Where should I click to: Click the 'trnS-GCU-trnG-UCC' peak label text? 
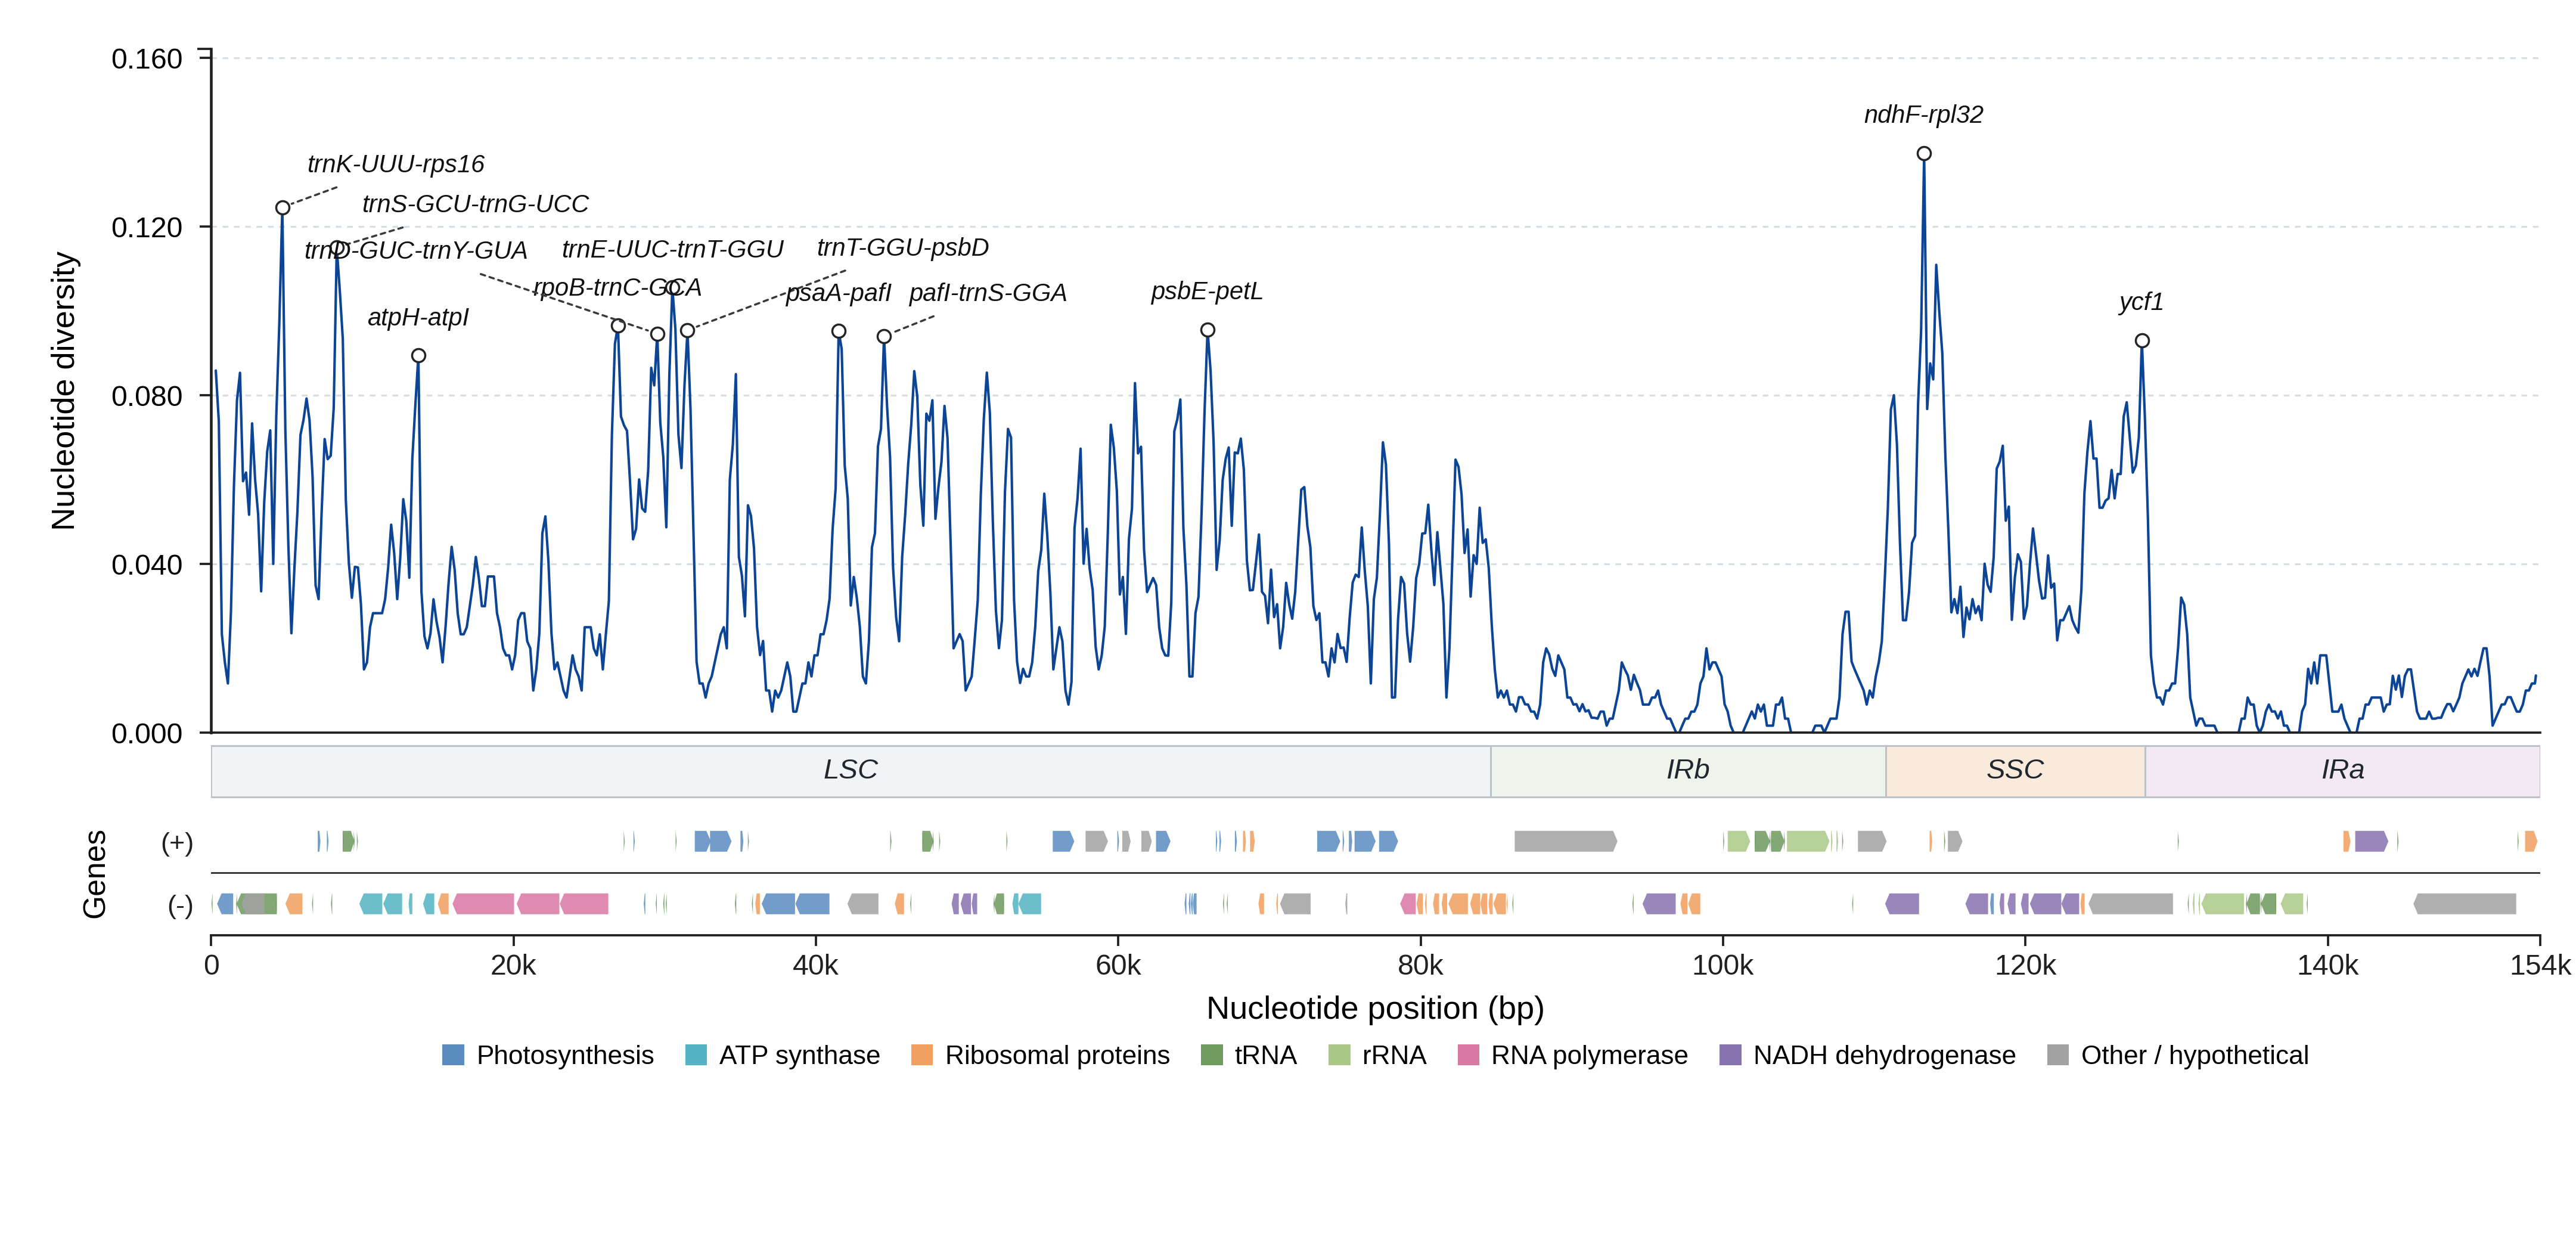(475, 204)
